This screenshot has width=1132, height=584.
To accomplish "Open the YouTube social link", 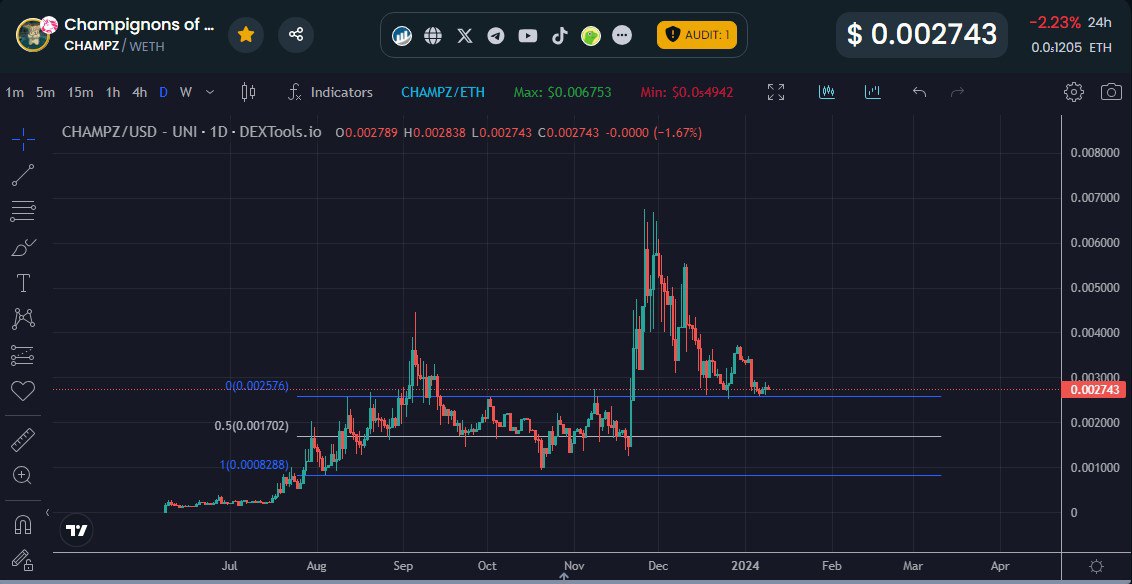I will click(x=528, y=35).
